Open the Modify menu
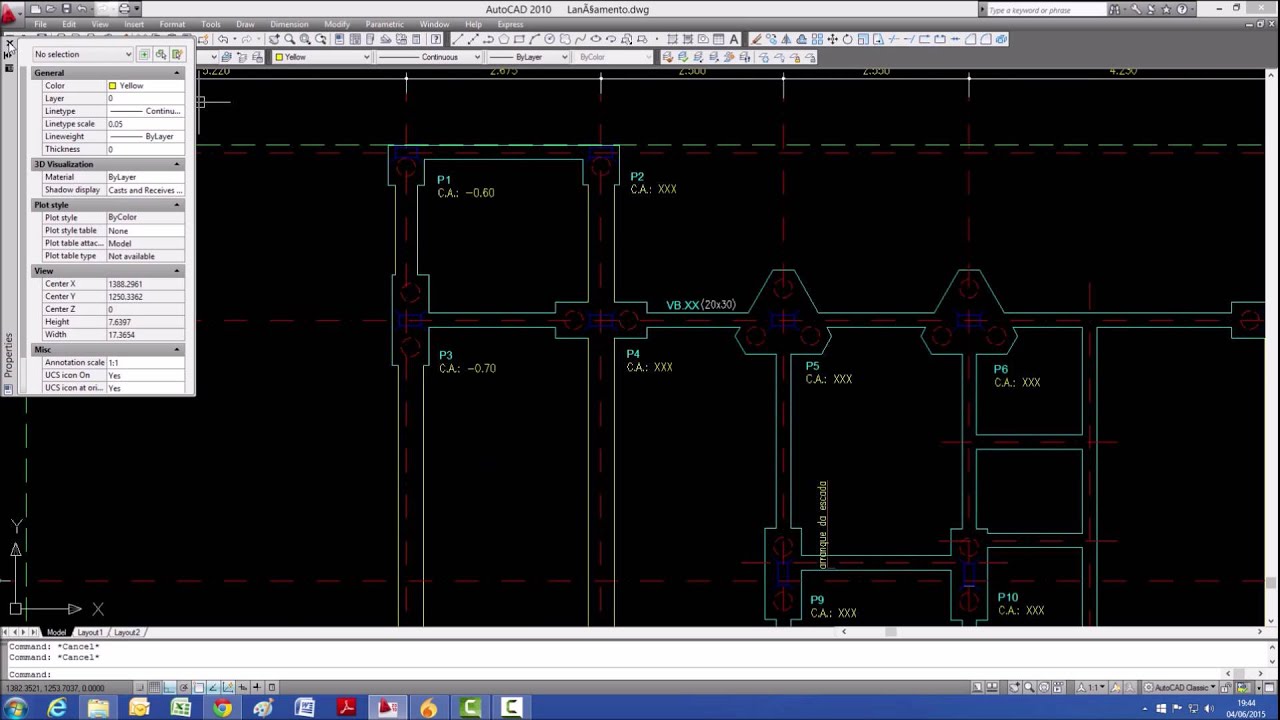 [x=337, y=24]
